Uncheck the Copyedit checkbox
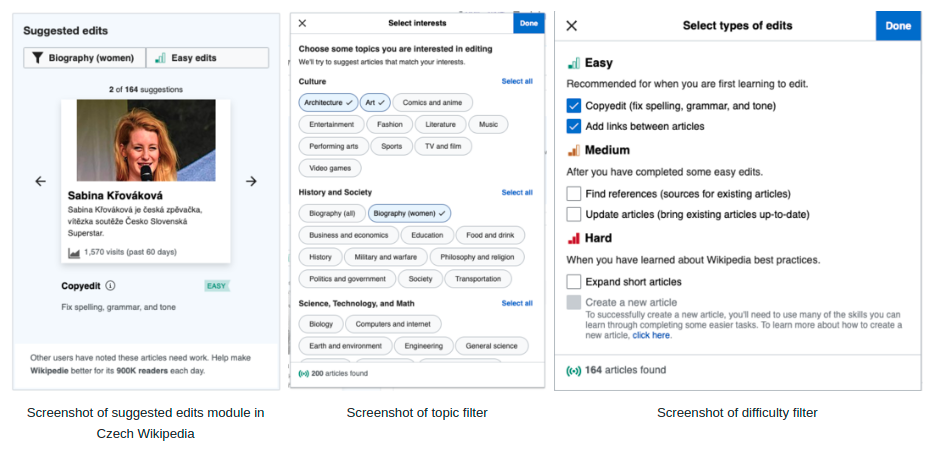The image size is (932, 449). coord(574,106)
